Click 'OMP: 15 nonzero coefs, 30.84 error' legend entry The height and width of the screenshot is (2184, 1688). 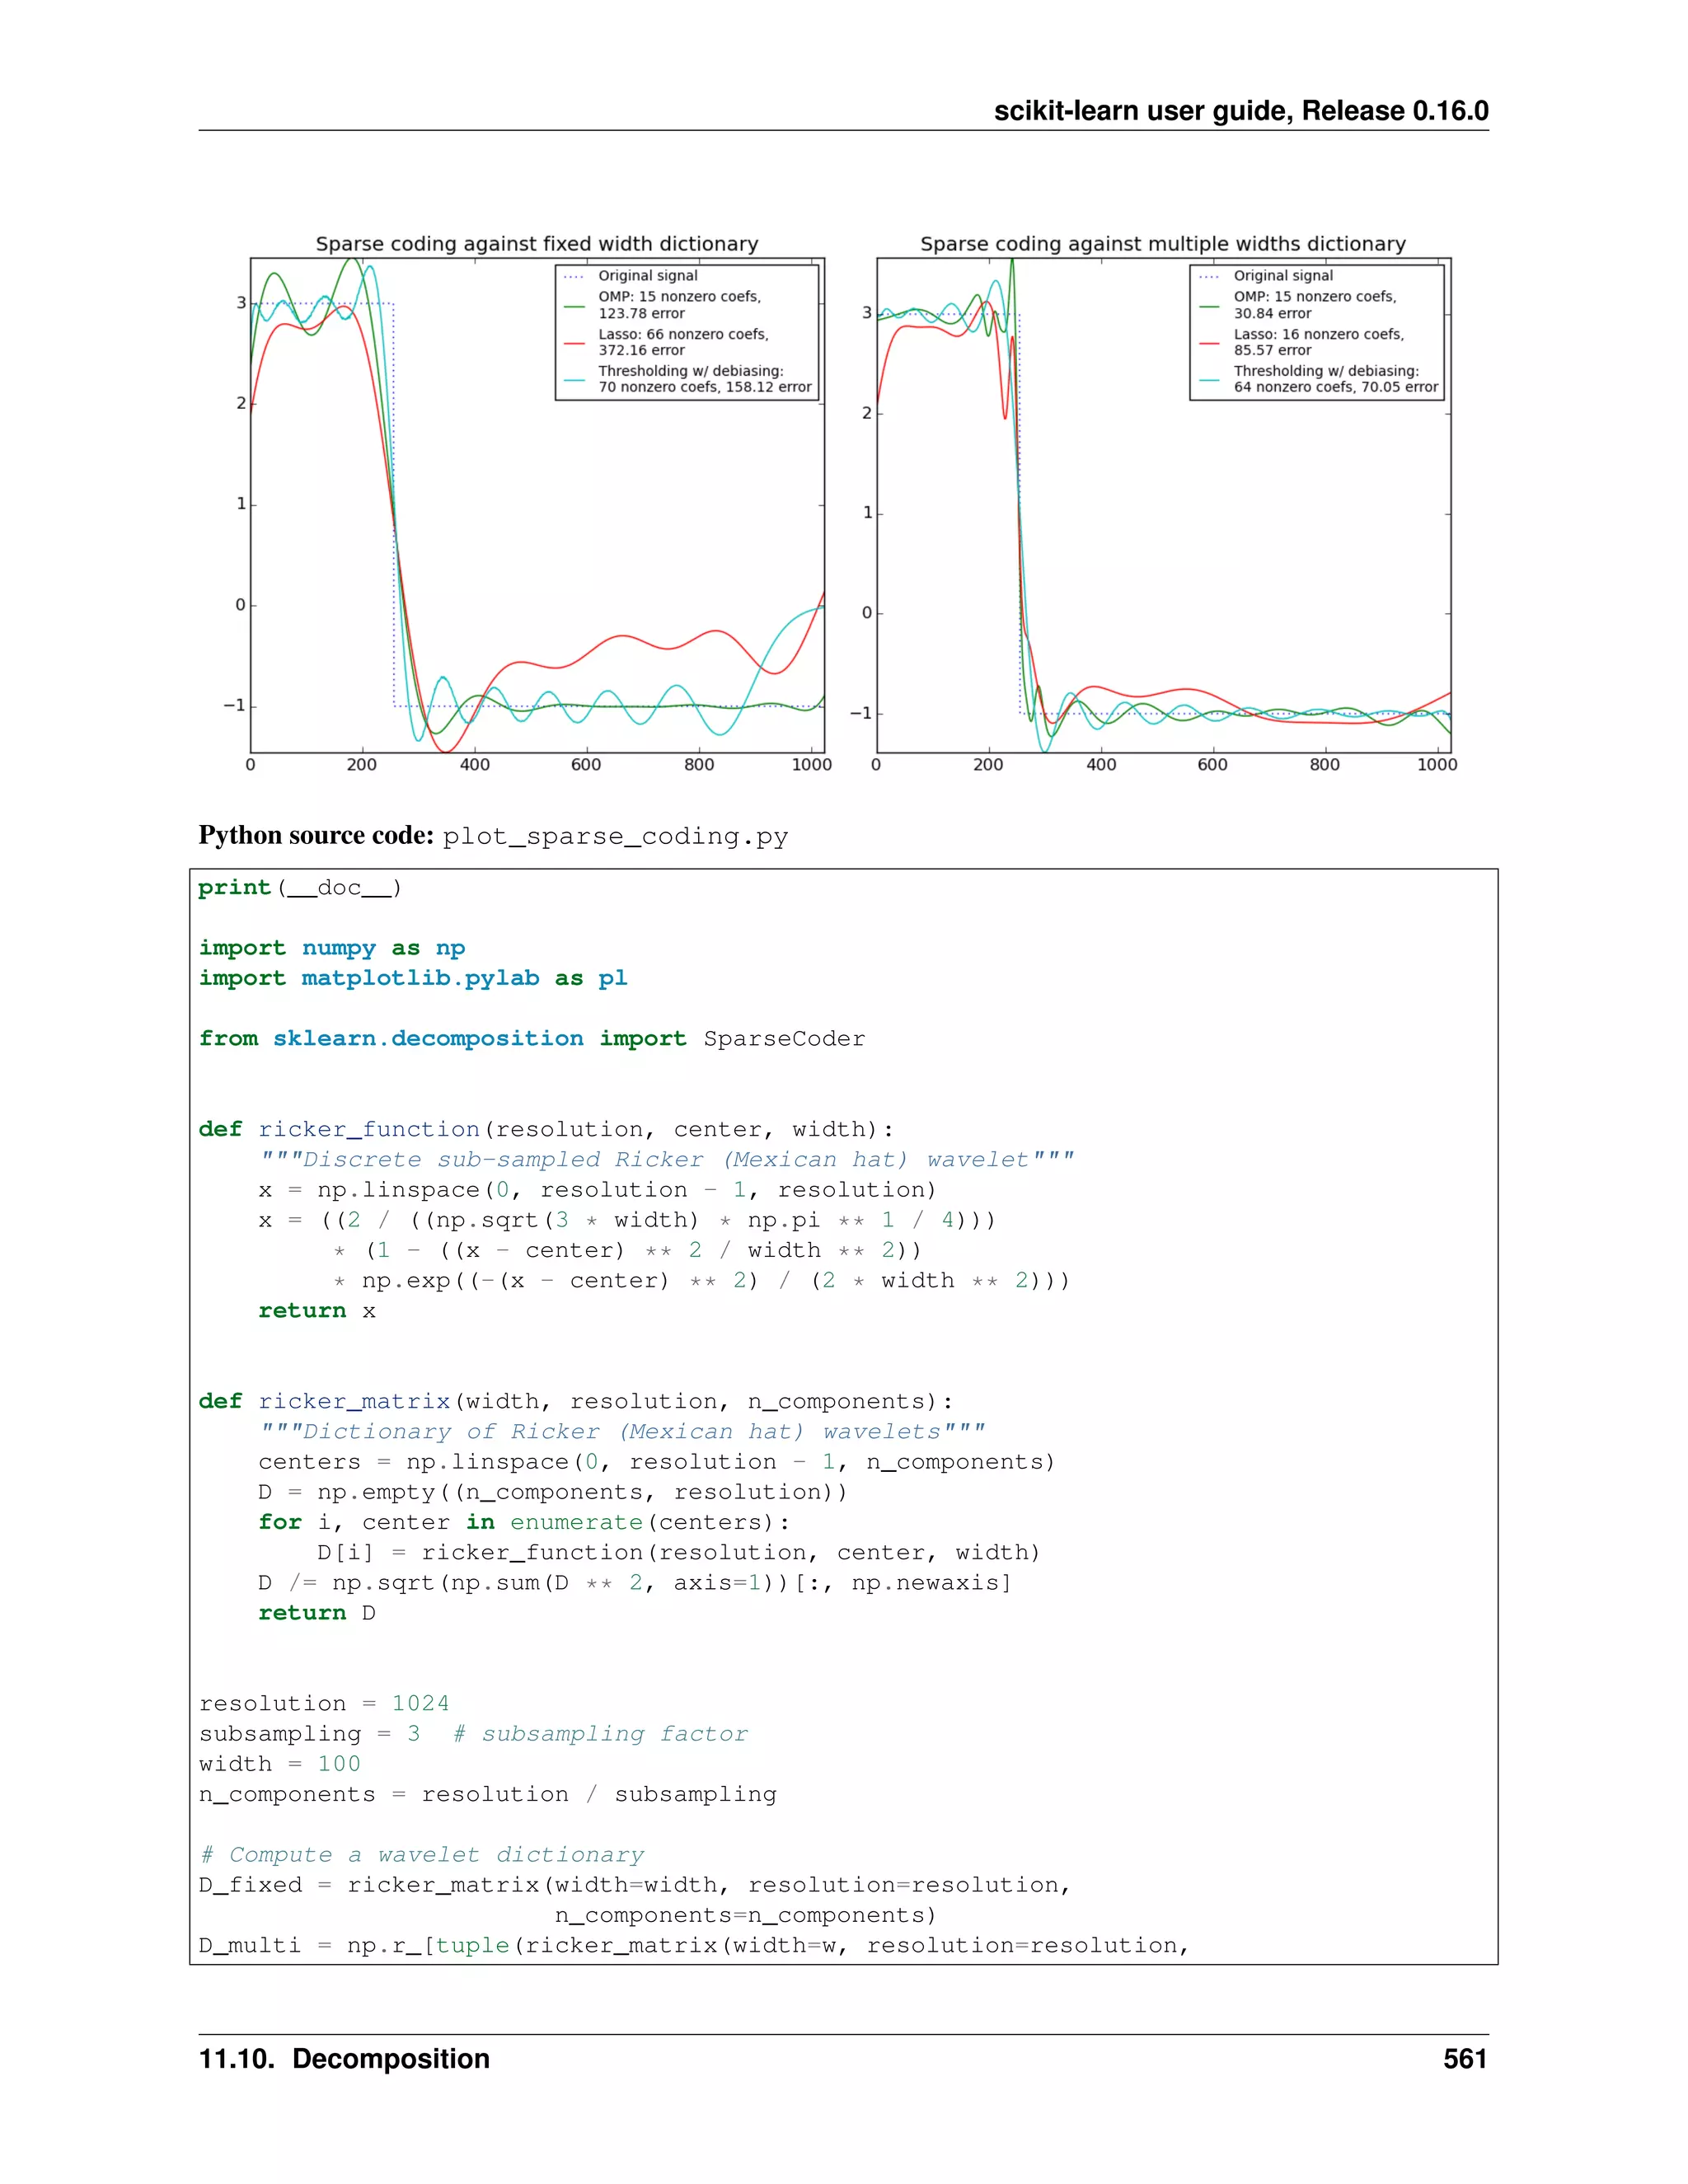(x=1298, y=305)
